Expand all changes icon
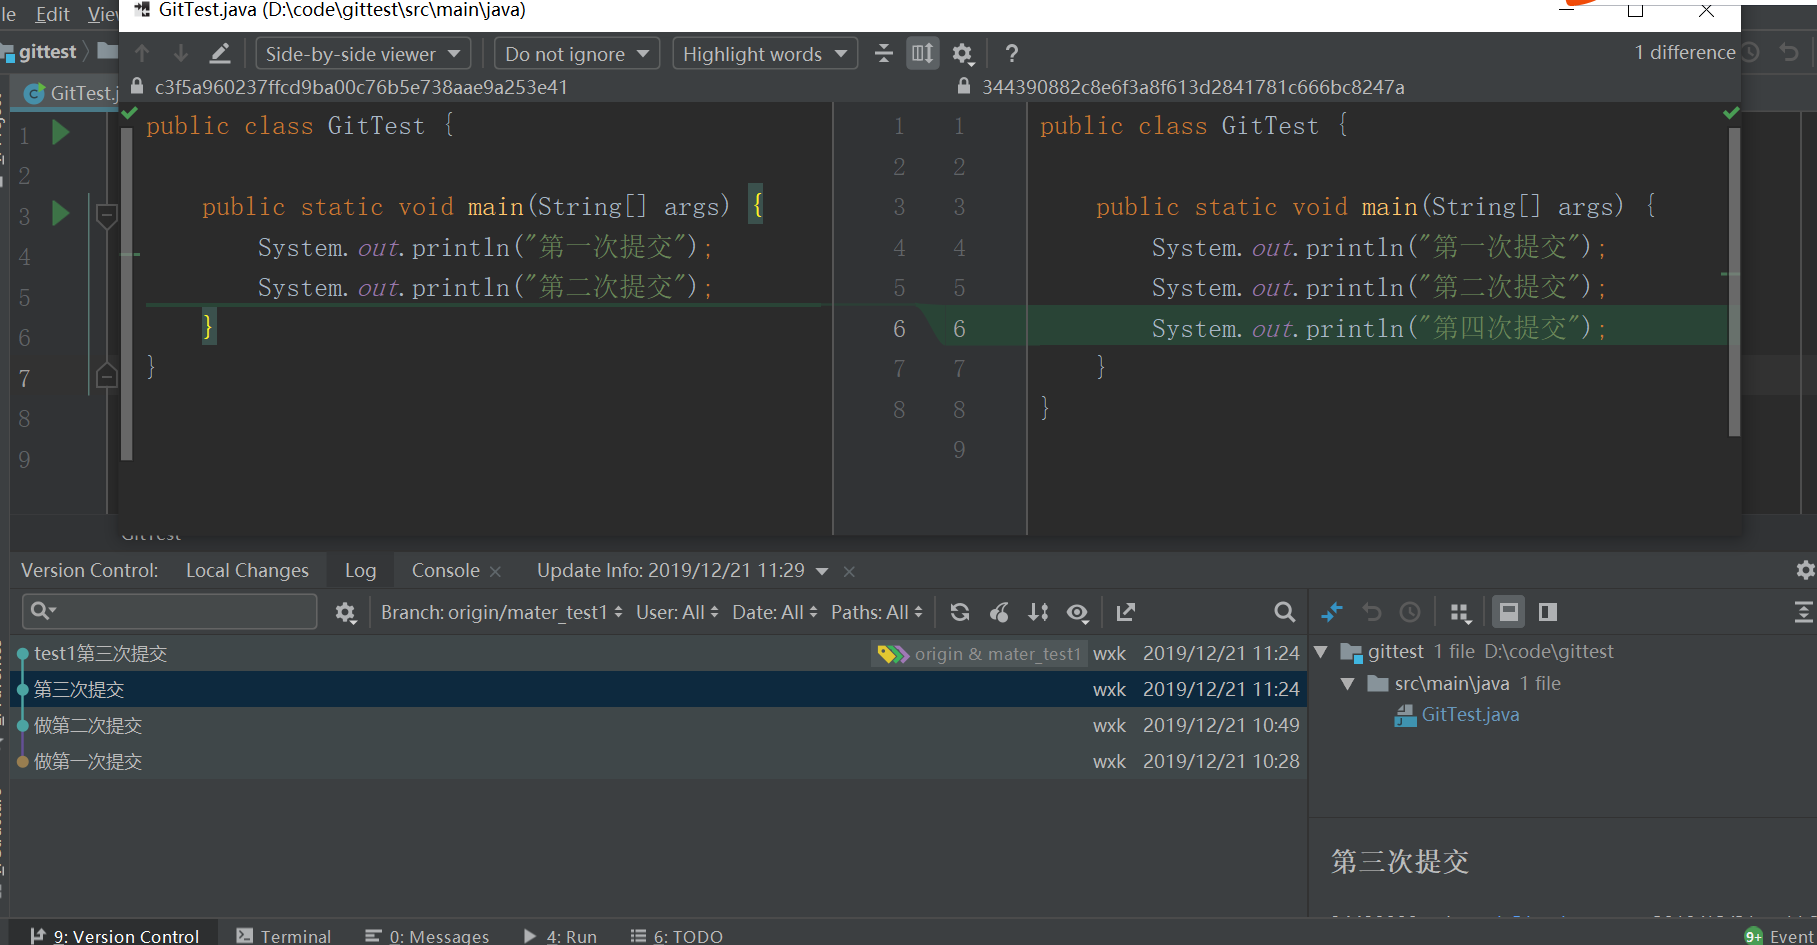 [1803, 612]
